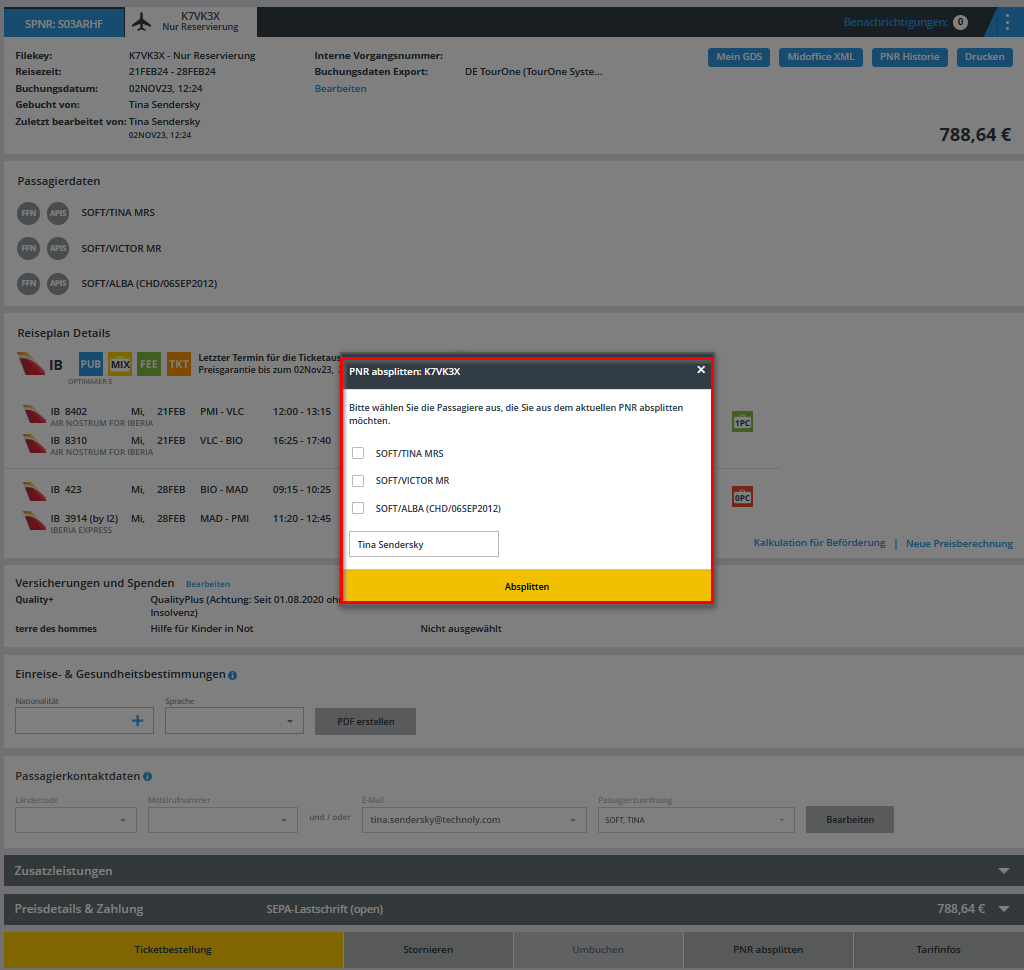The width and height of the screenshot is (1024, 970).
Task: Switch to the SPNR: S03ARHF tab
Action: point(64,22)
